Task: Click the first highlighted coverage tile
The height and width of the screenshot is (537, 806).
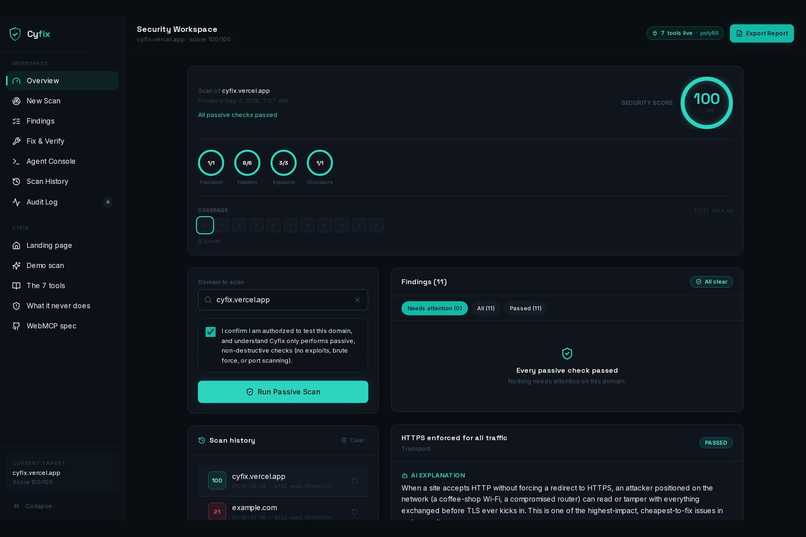Action: coord(205,225)
